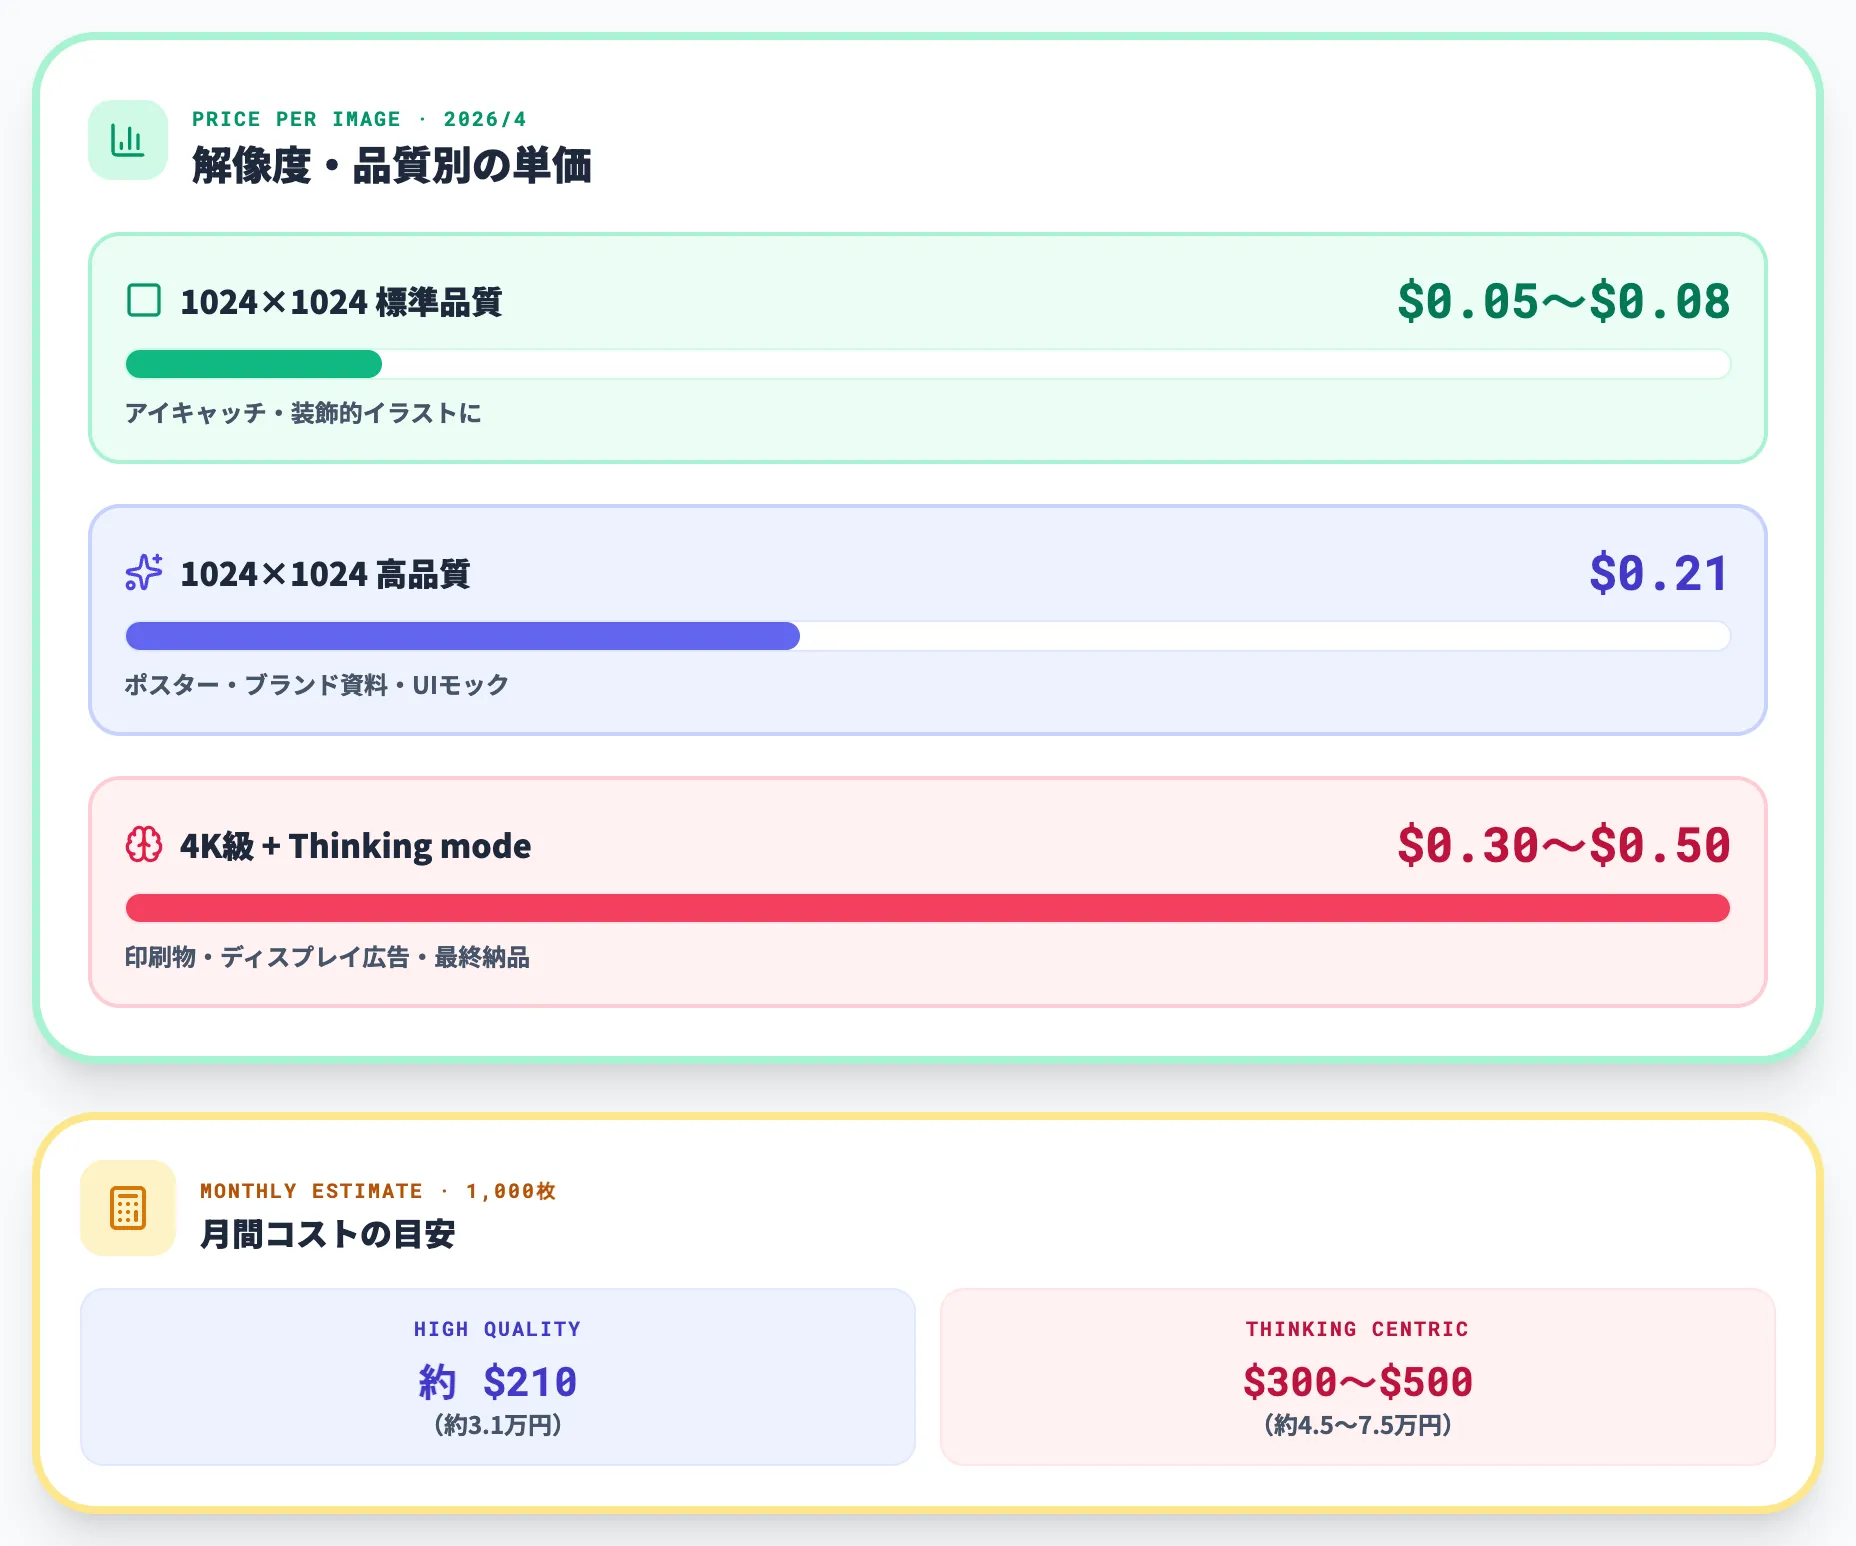Click the red full-width progress bar
This screenshot has width=1856, height=1546.
pos(928,908)
